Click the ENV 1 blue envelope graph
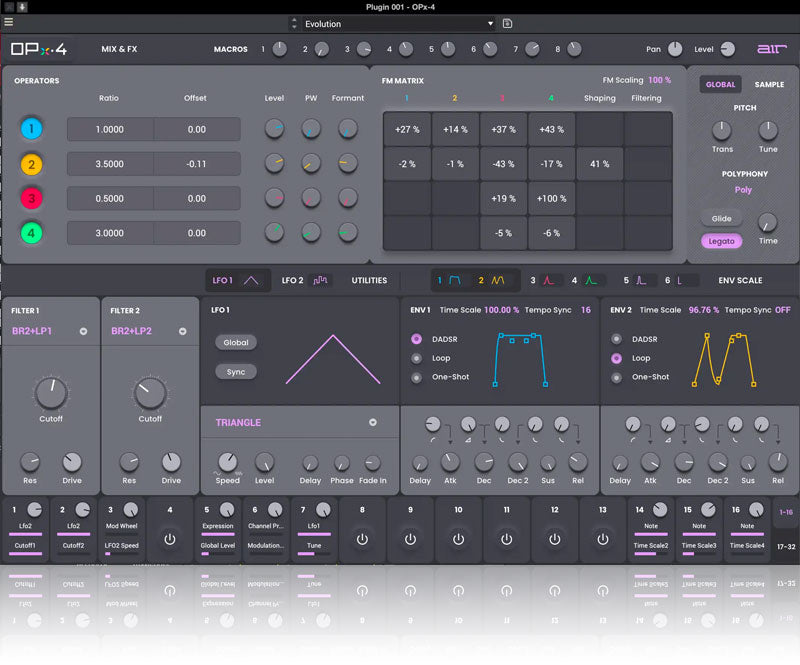 [x=520, y=360]
